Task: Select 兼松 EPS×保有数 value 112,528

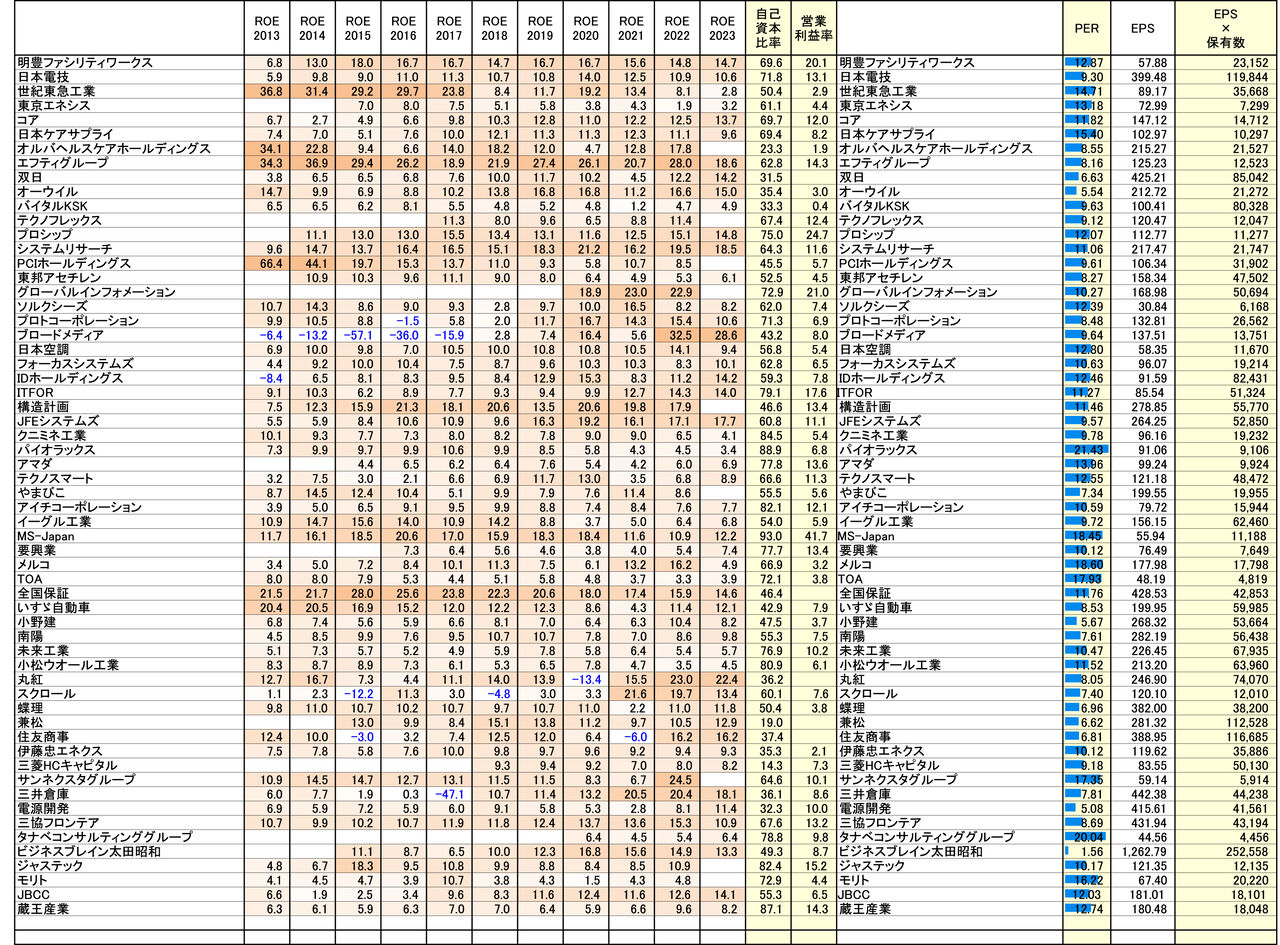Action: 1247,721
